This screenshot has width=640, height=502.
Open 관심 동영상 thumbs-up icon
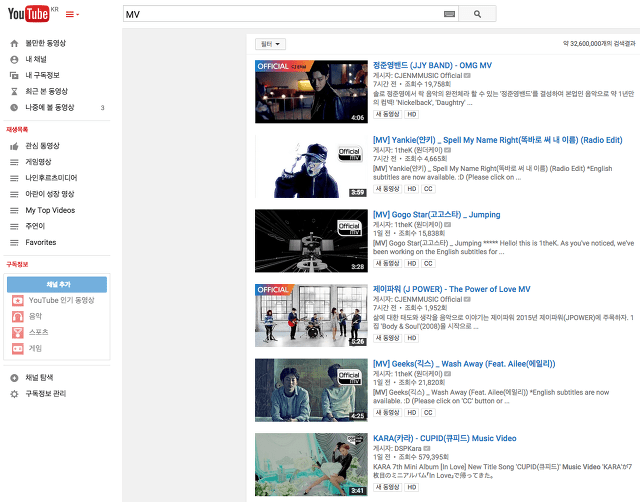(14, 146)
